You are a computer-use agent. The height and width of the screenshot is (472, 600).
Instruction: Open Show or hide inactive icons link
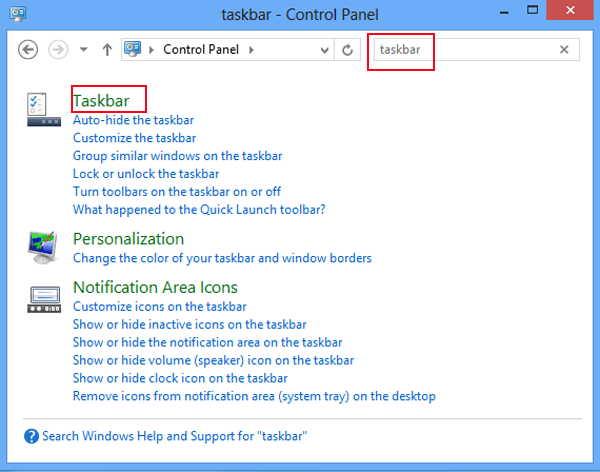pyautogui.click(x=190, y=325)
